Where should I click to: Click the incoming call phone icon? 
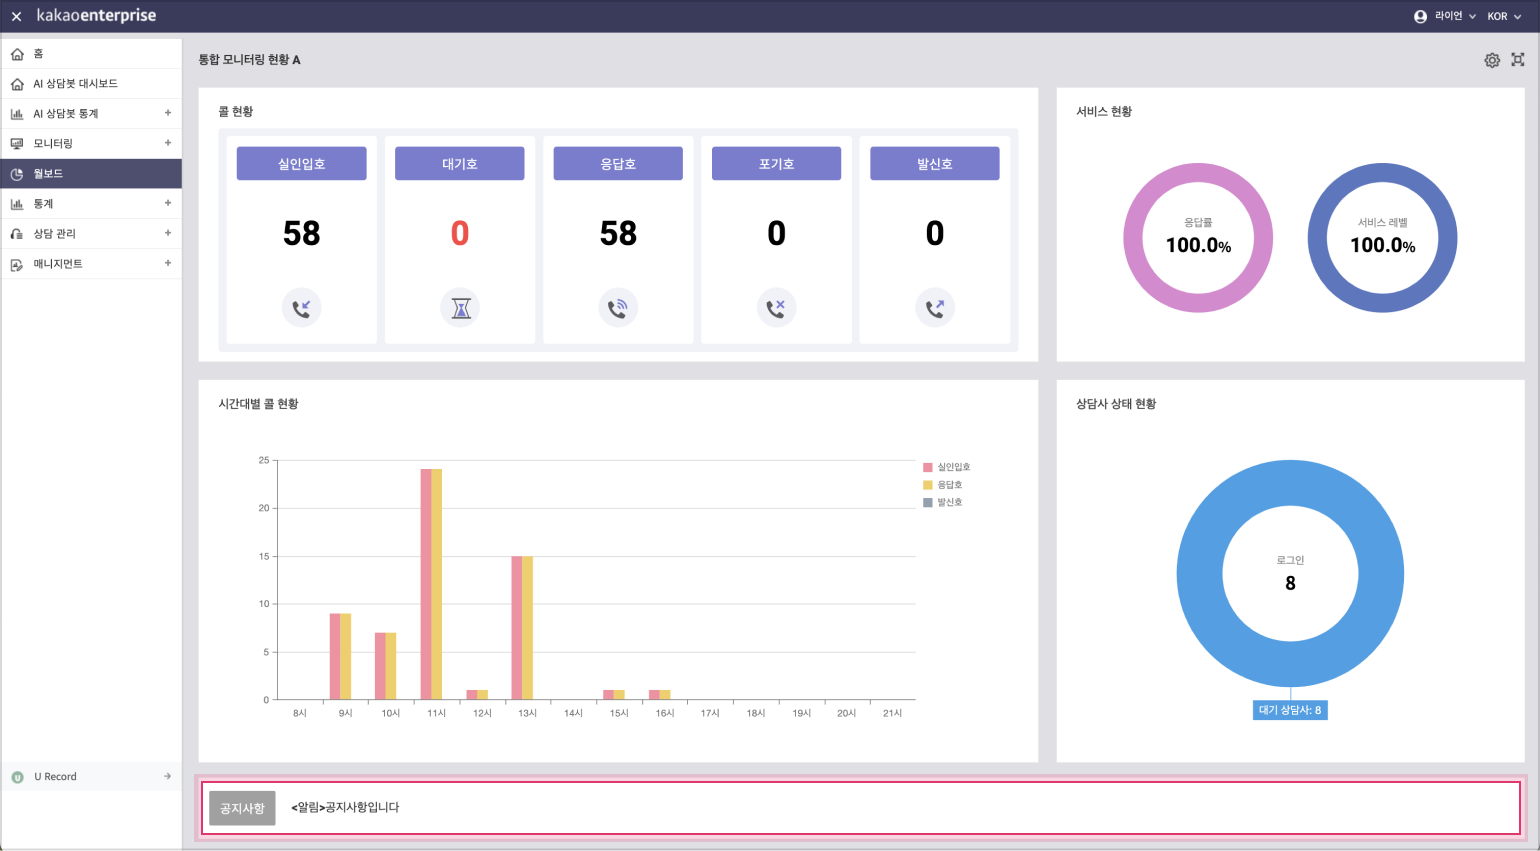tap(301, 308)
